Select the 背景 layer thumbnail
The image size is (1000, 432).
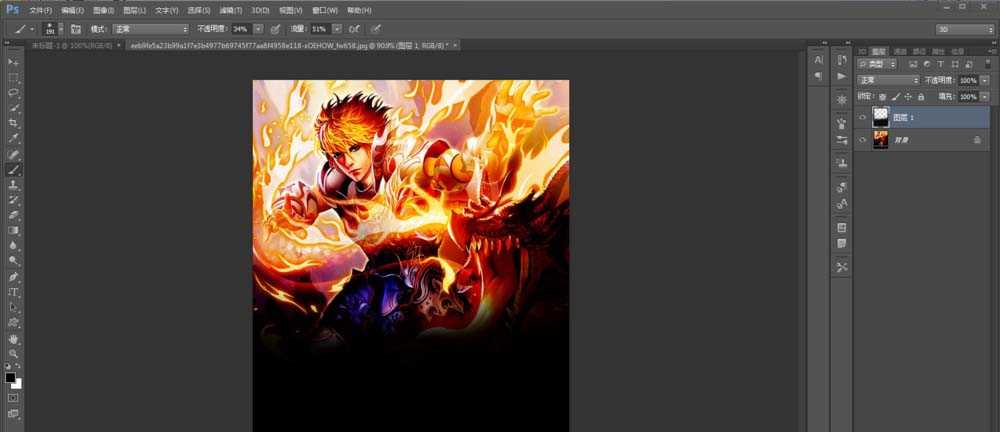coord(881,141)
